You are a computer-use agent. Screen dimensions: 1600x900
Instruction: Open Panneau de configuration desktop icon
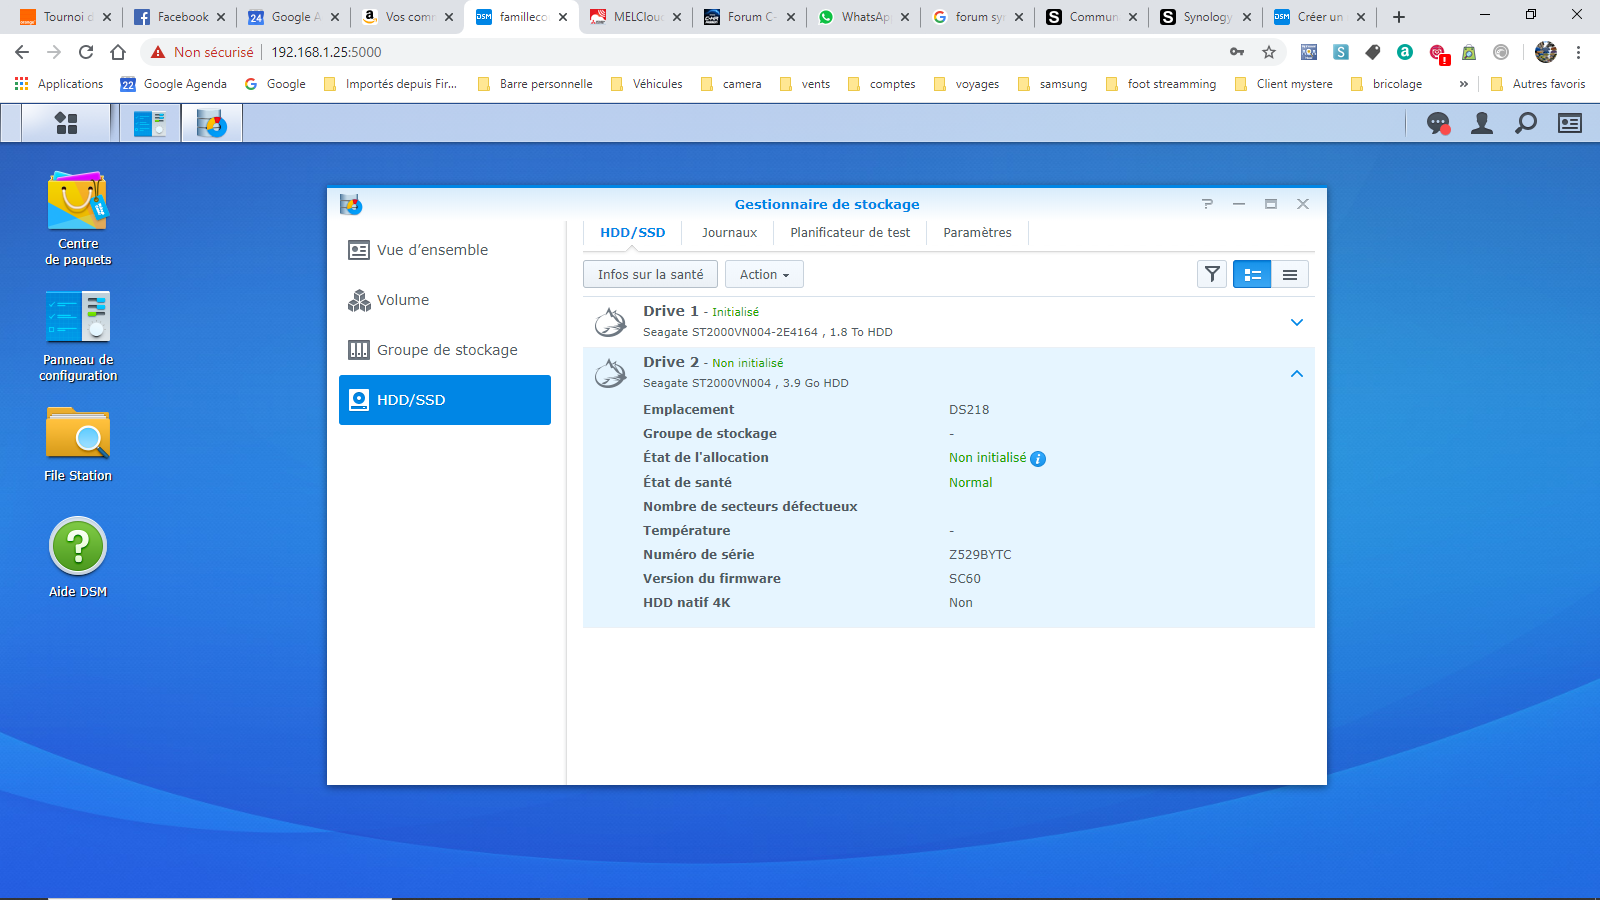78,336
